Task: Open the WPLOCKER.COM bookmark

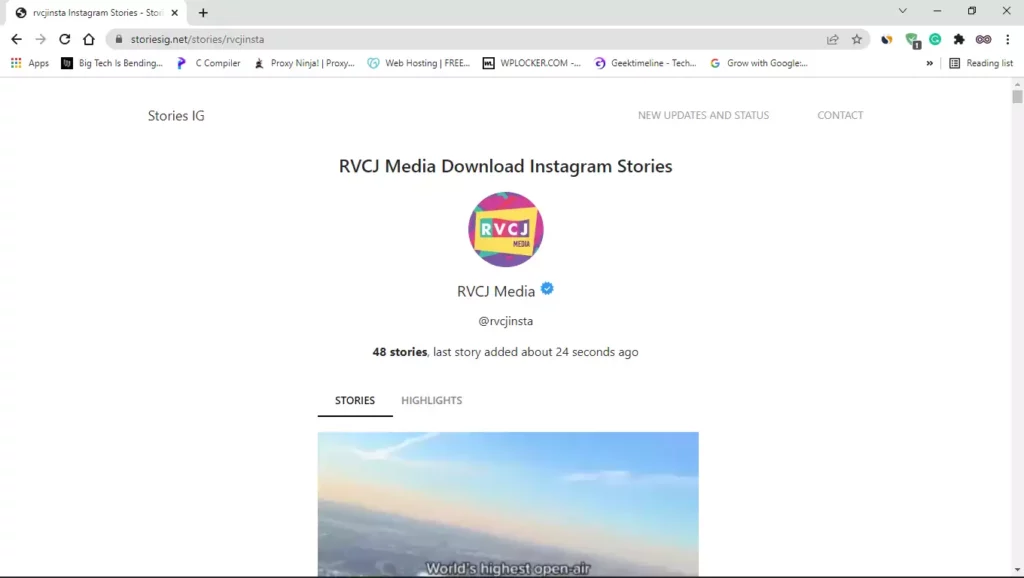Action: [x=532, y=63]
